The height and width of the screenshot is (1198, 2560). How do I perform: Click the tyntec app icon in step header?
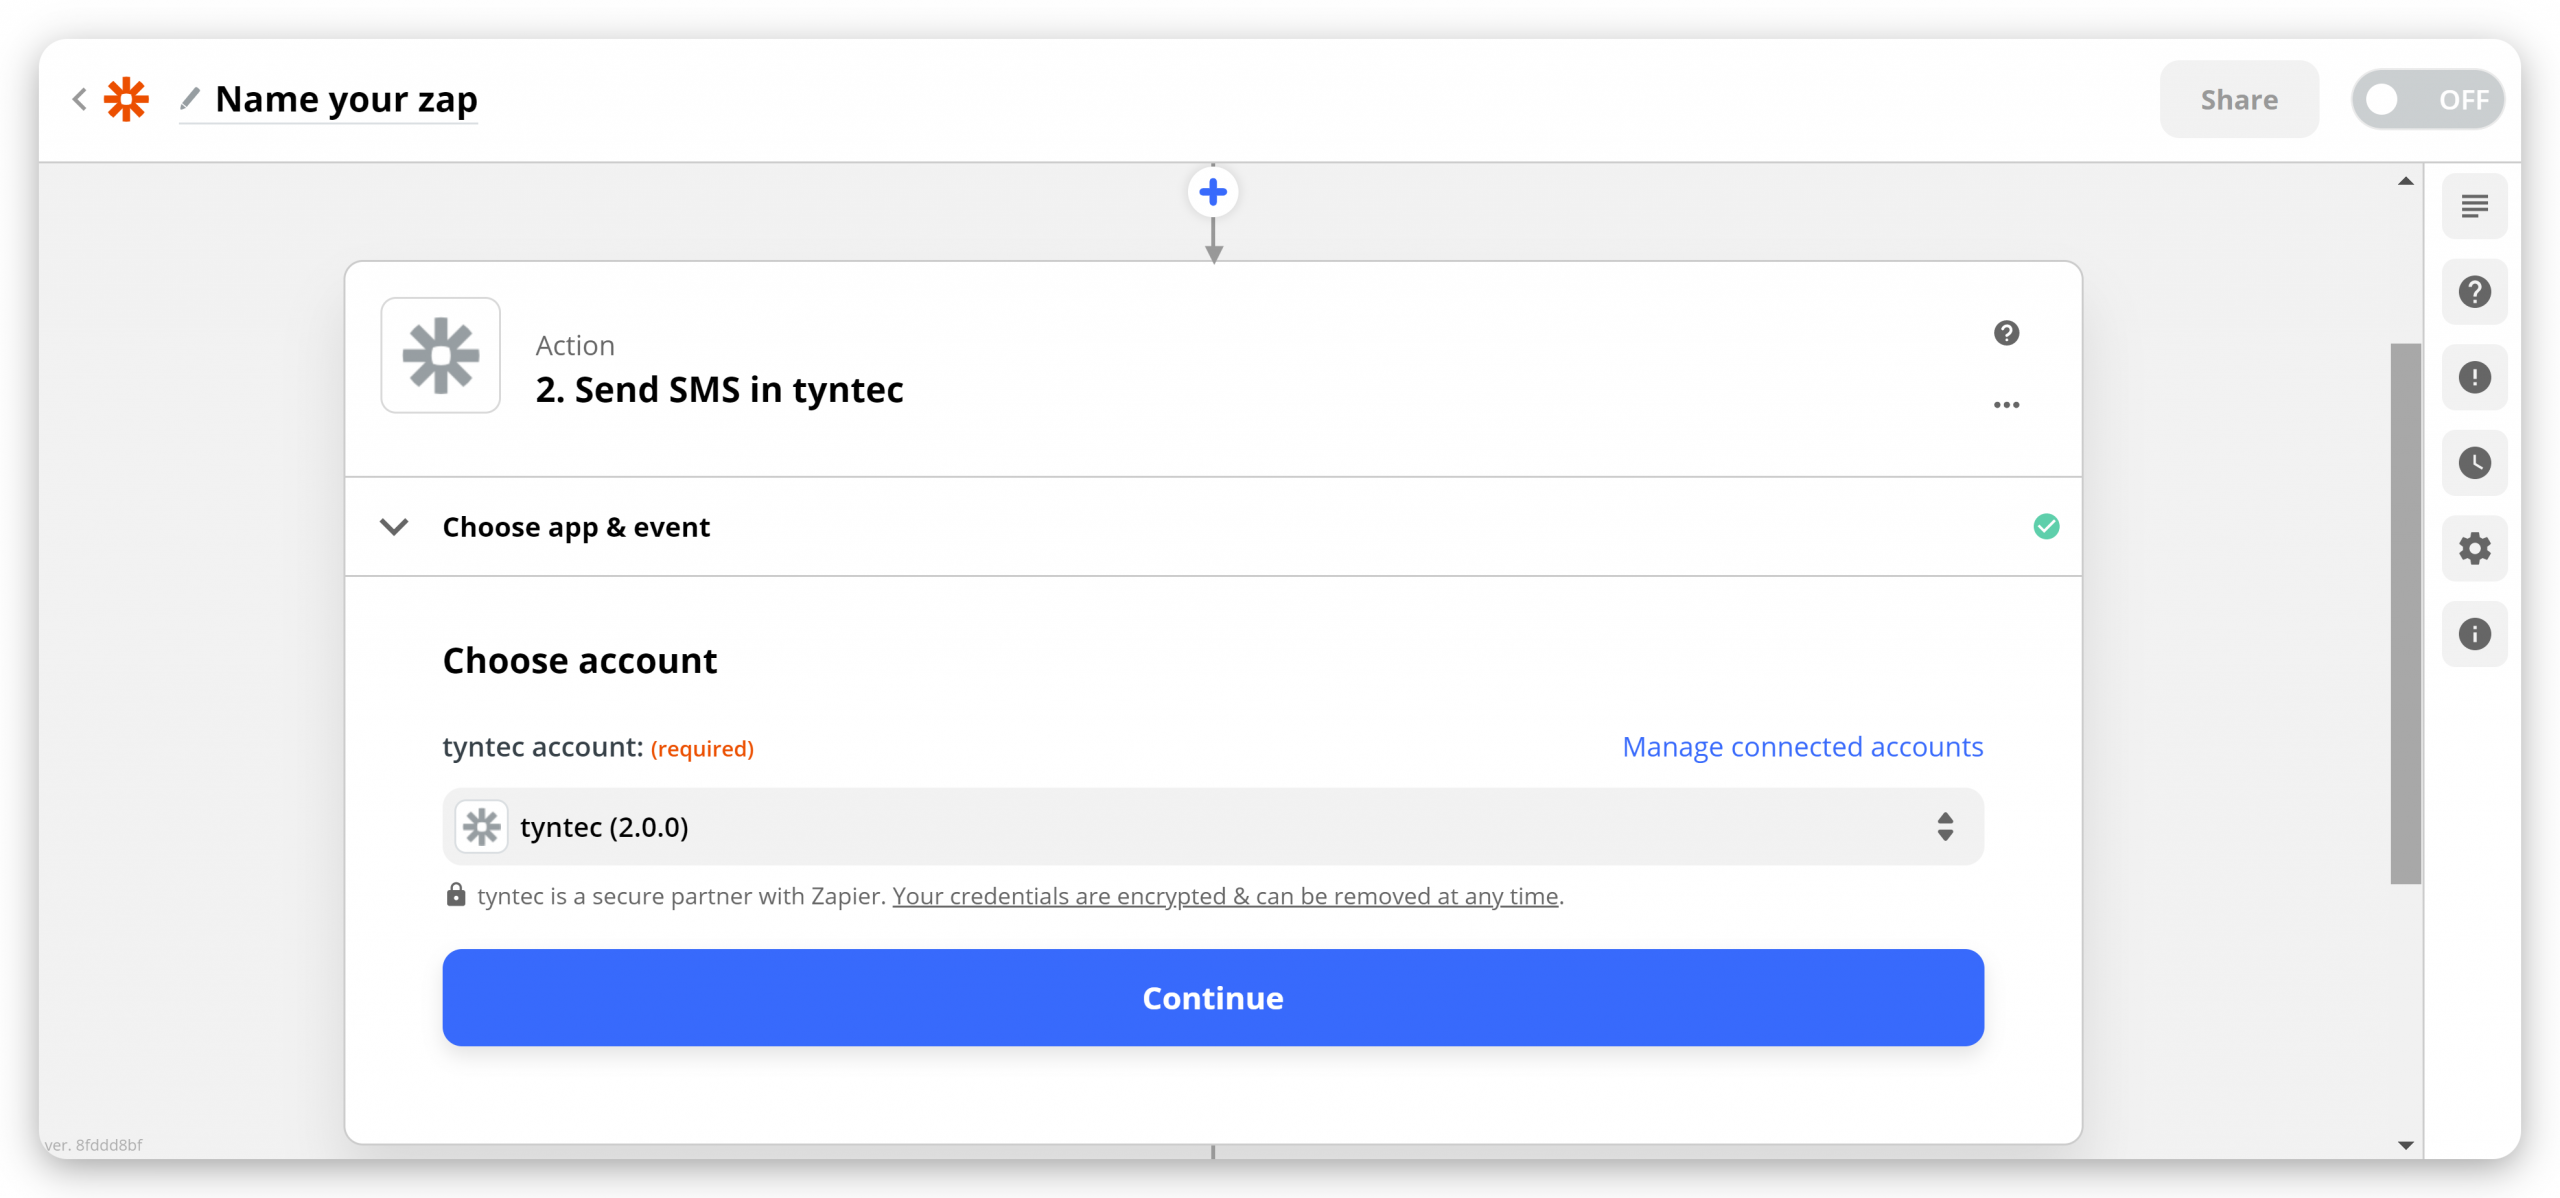coord(441,355)
